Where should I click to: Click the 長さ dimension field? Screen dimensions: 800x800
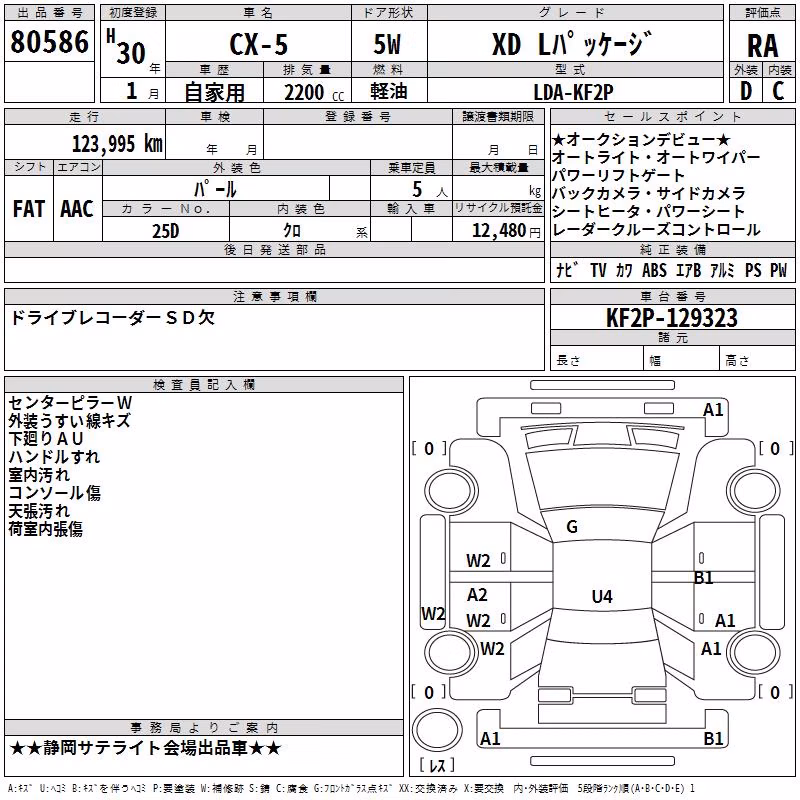coord(597,360)
